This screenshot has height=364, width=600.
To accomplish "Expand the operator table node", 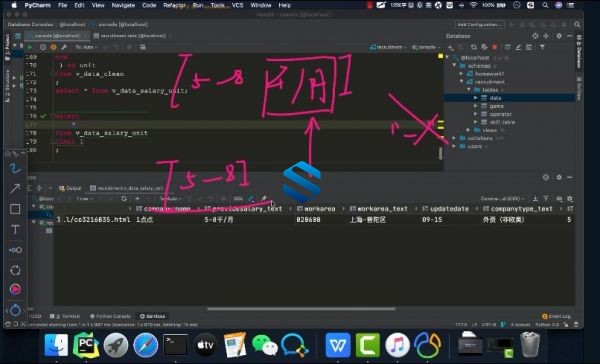I will tap(476, 114).
